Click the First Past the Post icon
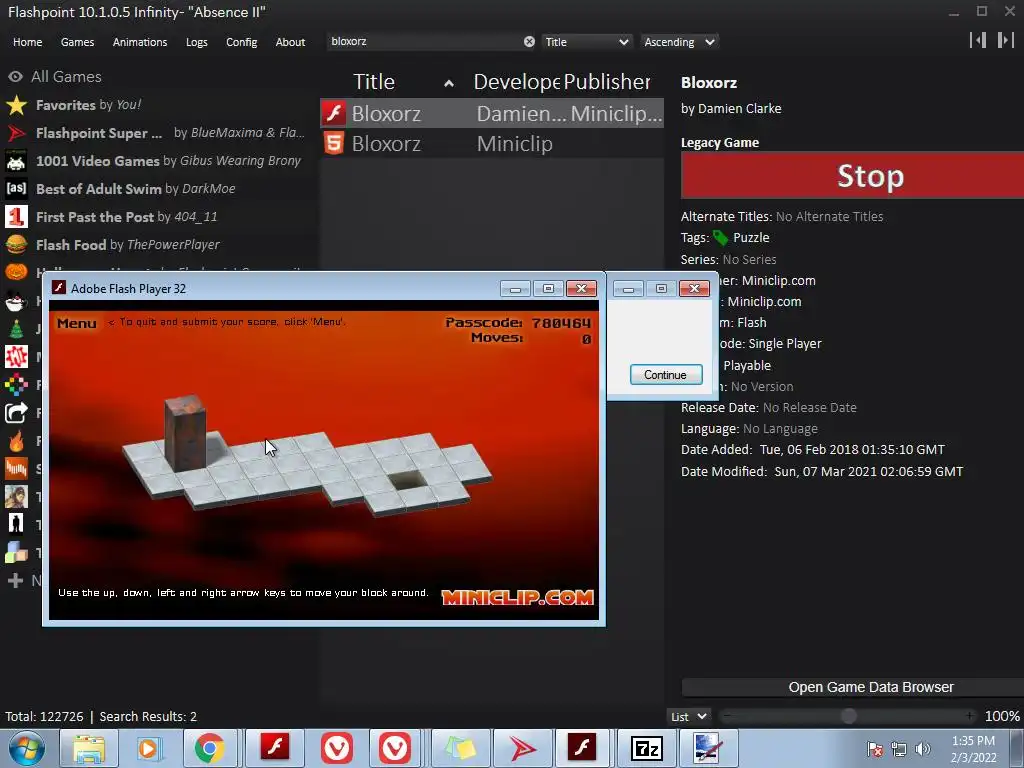Screen dimensions: 1024x768 pos(16,217)
